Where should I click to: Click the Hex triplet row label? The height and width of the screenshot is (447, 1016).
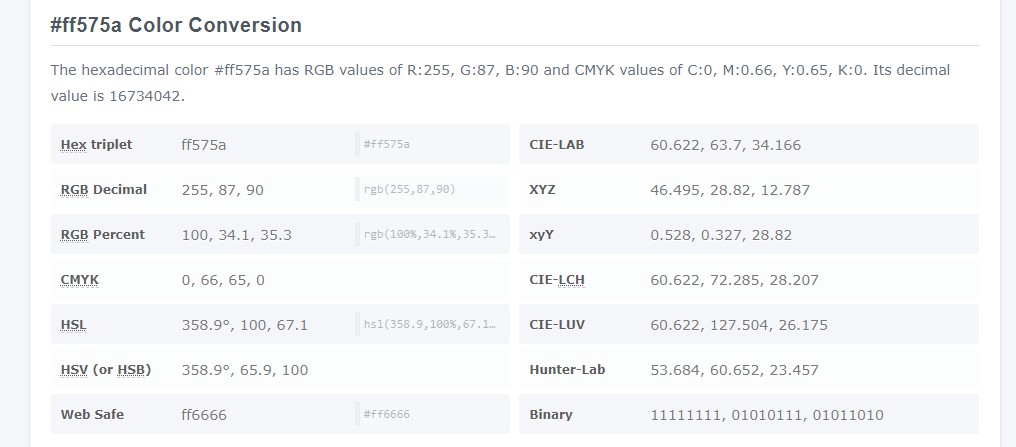click(x=96, y=144)
